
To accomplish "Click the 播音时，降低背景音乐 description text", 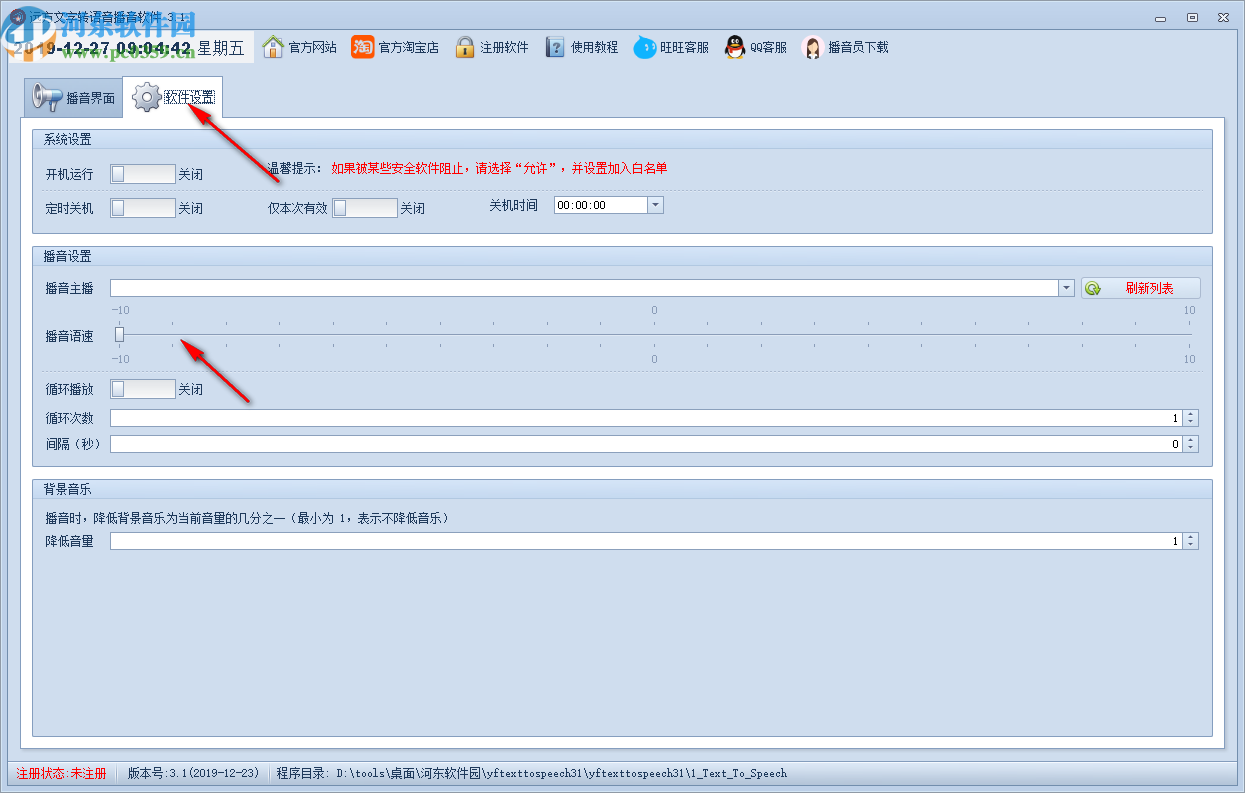I will click(247, 518).
